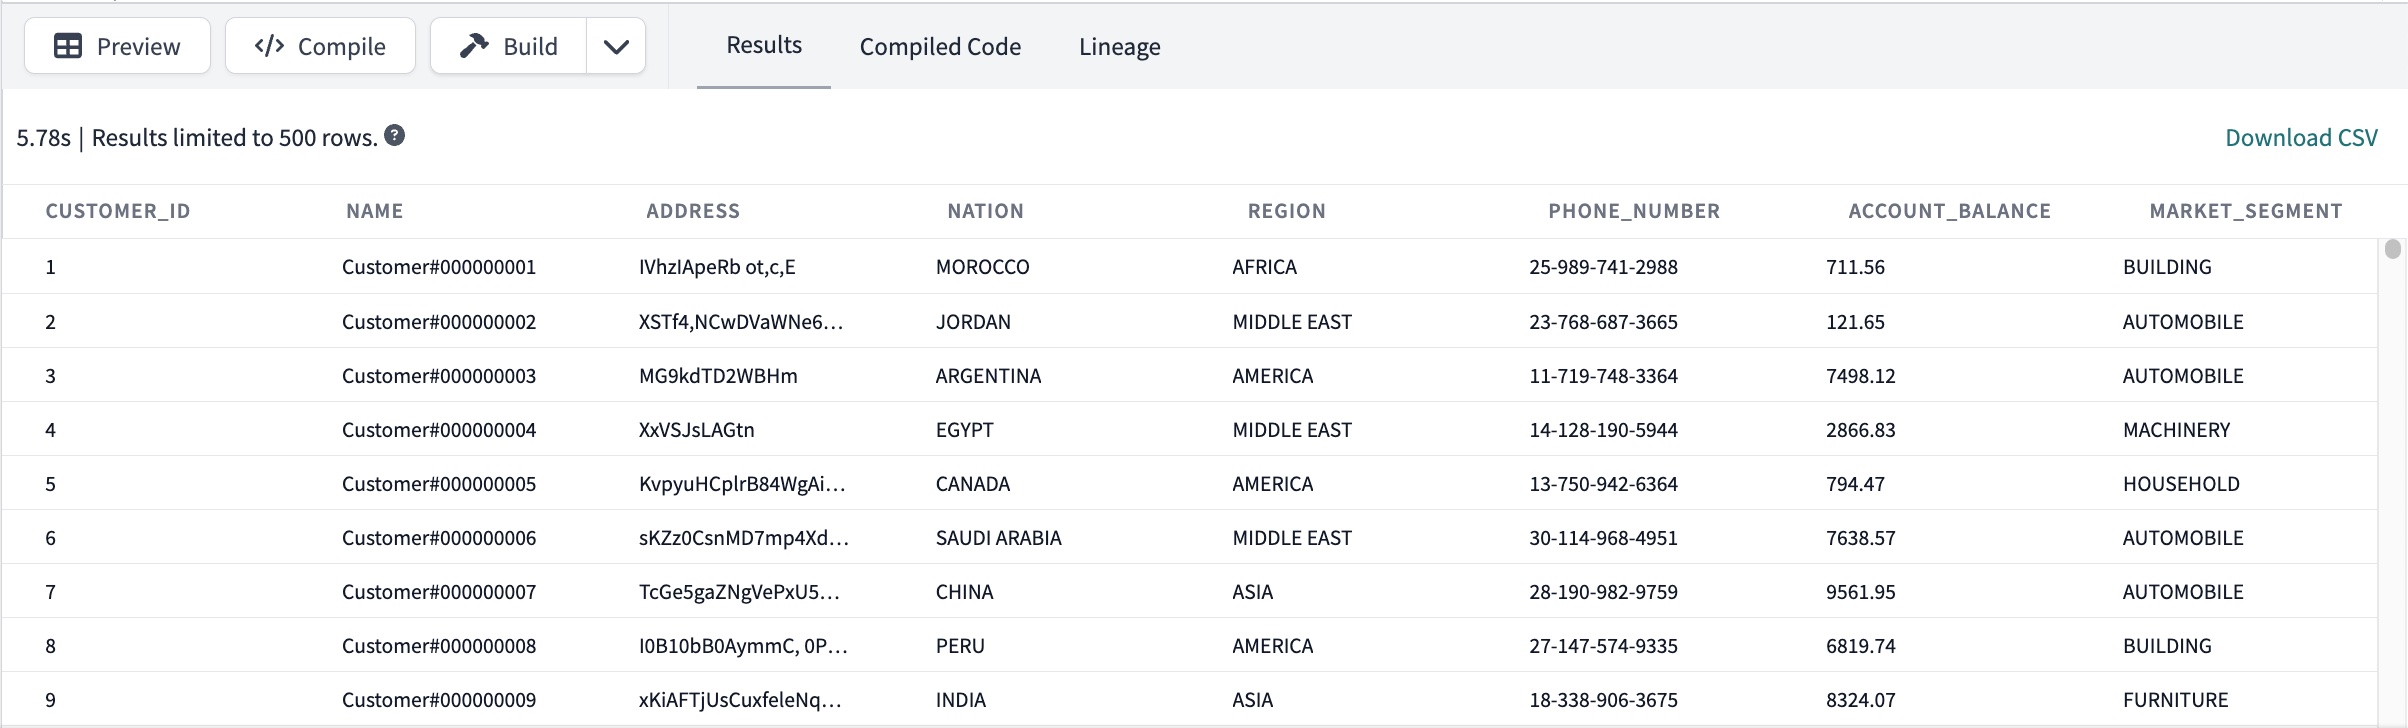This screenshot has width=2408, height=728.
Task: Click the Compile button
Action: tap(319, 45)
